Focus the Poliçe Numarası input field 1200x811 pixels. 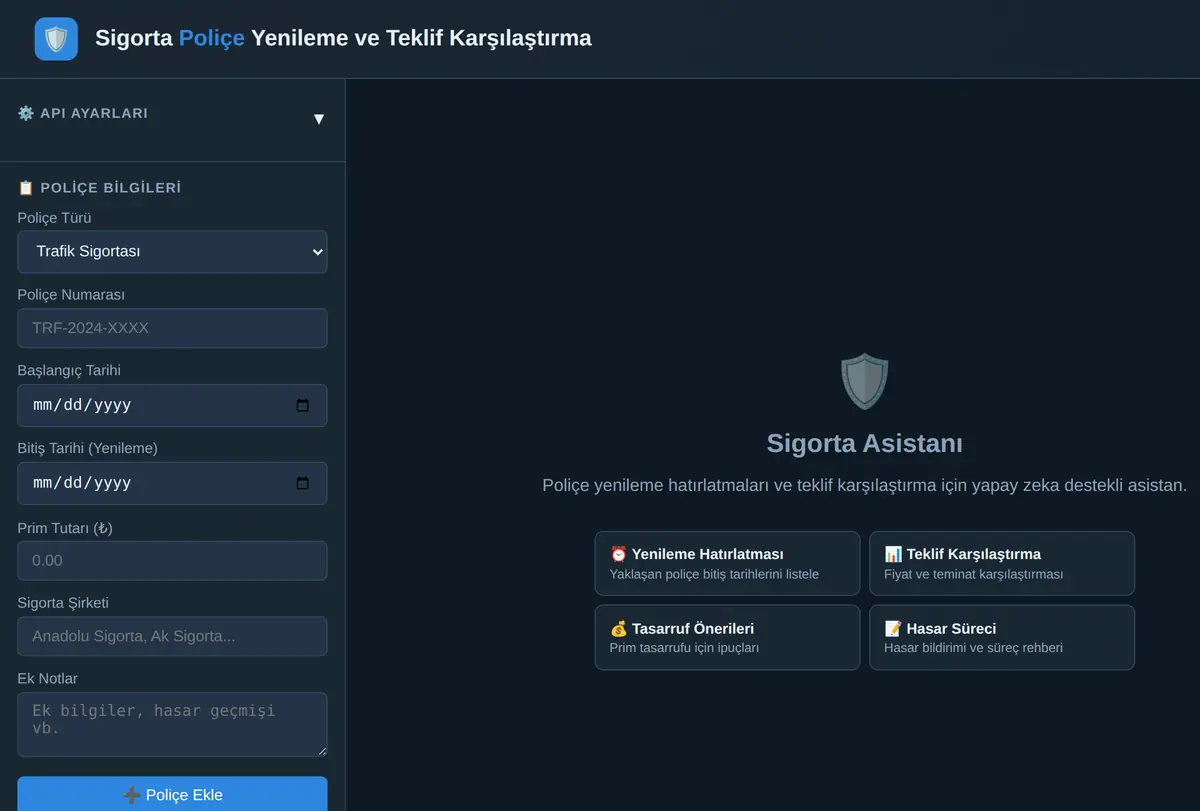click(x=172, y=328)
